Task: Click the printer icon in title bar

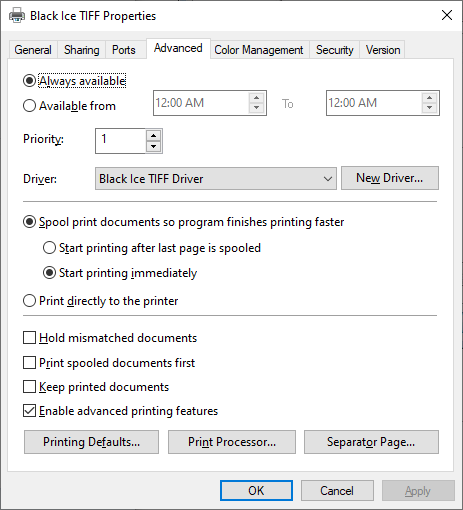Action: [x=17, y=16]
